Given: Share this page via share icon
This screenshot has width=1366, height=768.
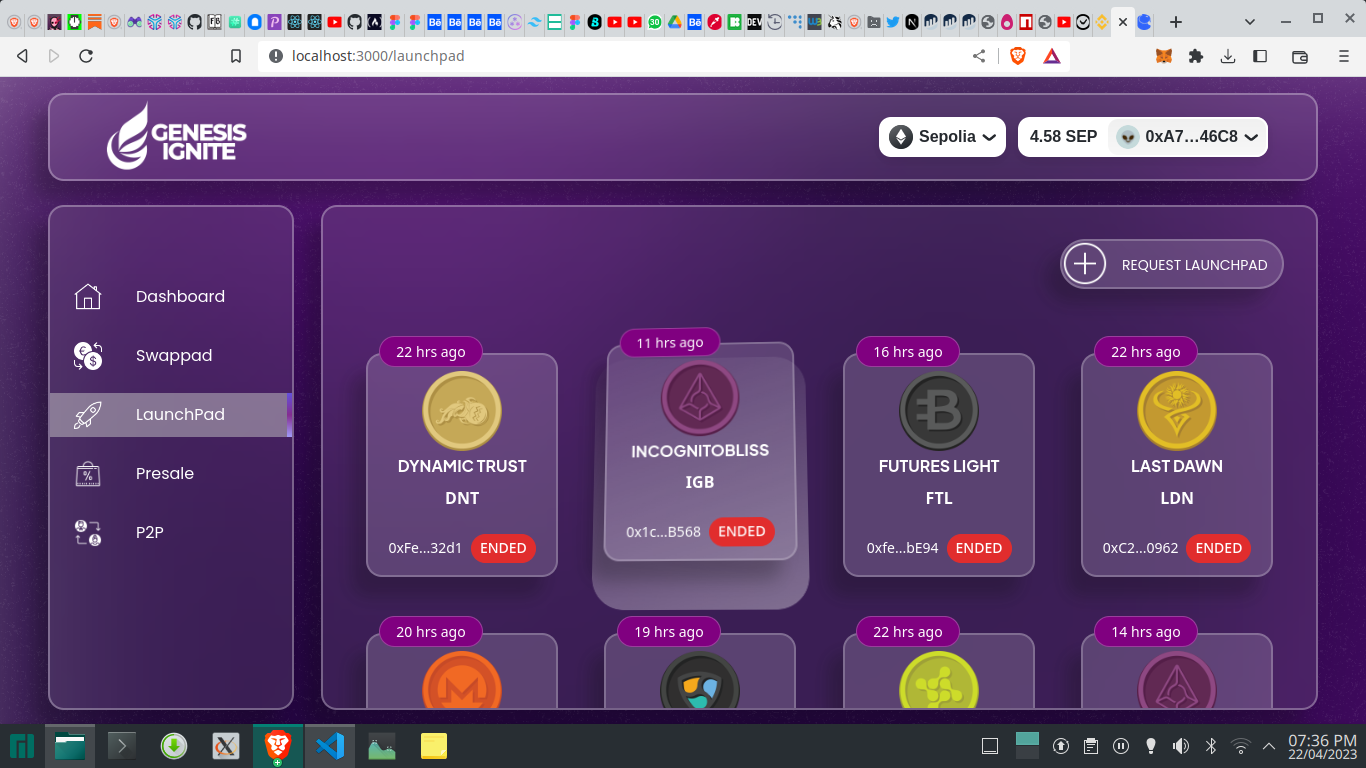Looking at the screenshot, I should [x=979, y=56].
